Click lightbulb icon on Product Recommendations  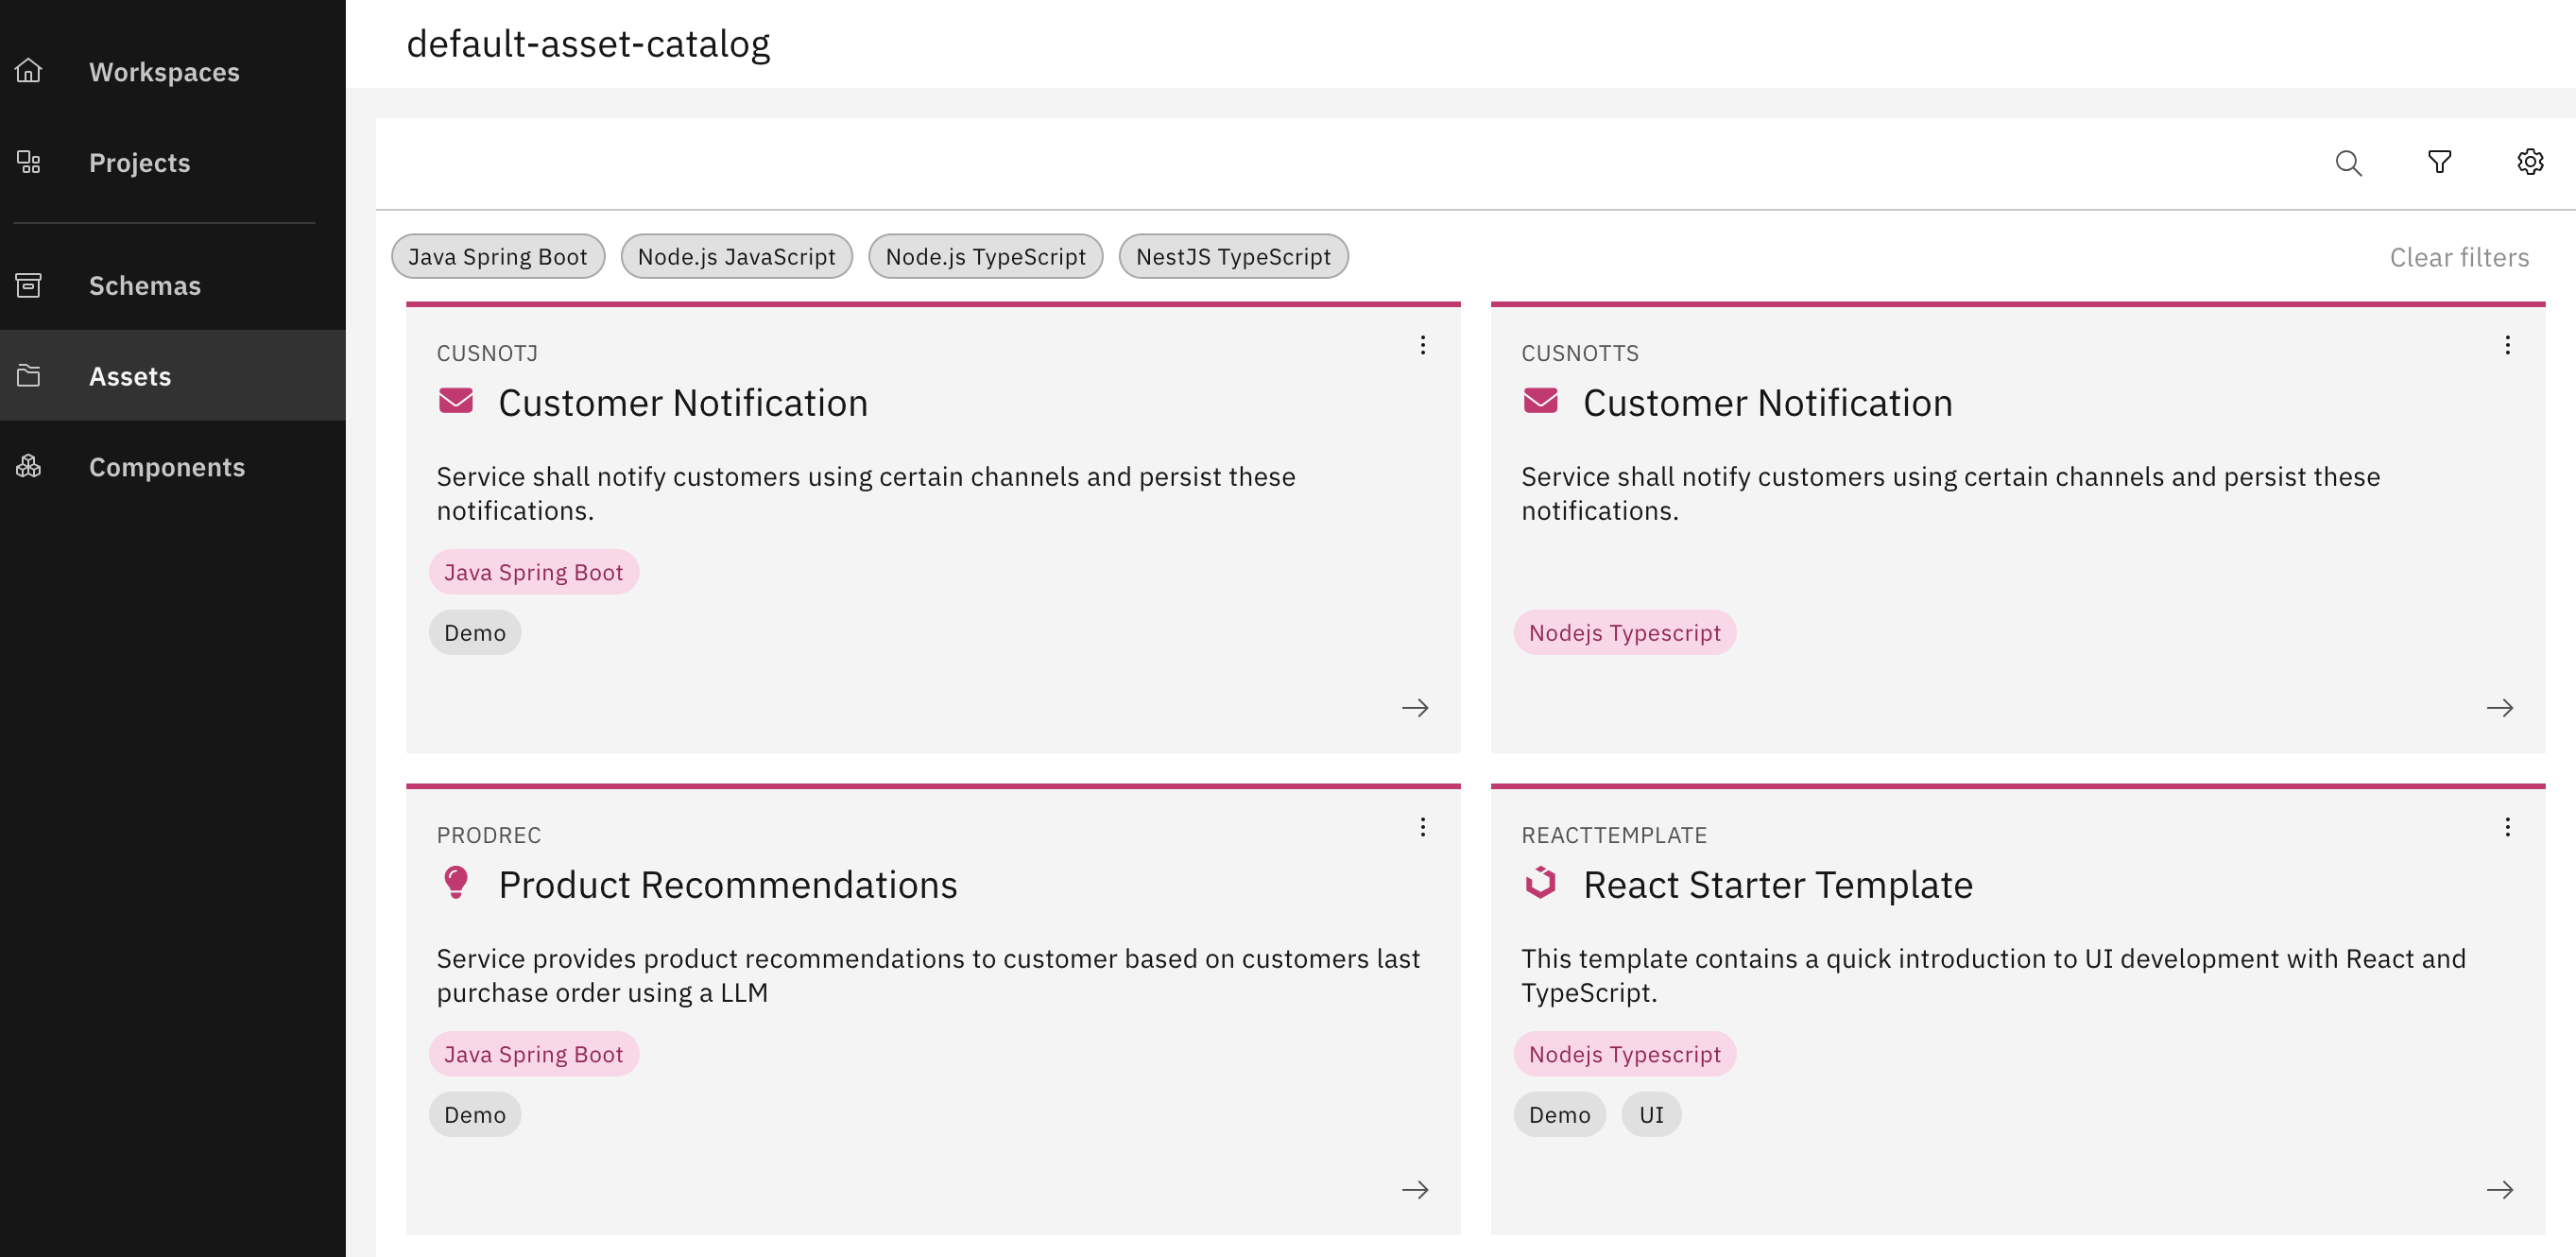coord(456,883)
